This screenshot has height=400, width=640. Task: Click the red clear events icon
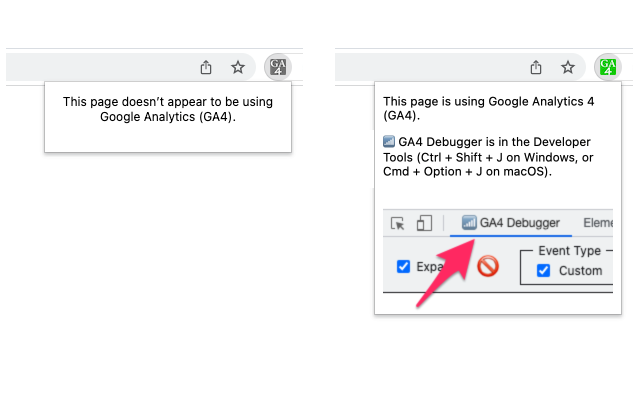[x=488, y=266]
